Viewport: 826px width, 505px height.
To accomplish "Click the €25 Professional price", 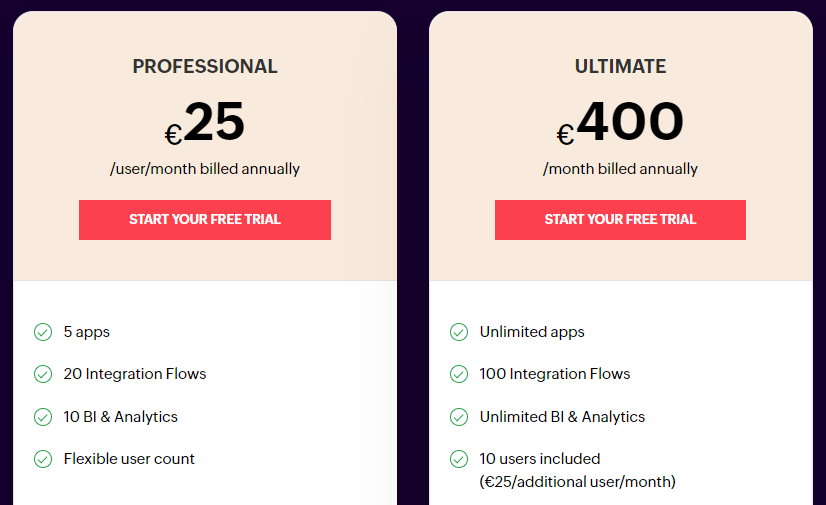I will click(205, 124).
